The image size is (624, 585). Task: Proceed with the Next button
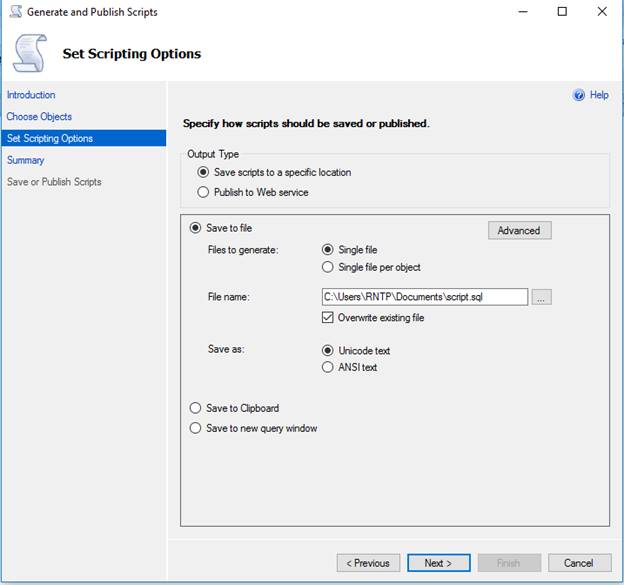[x=439, y=563]
